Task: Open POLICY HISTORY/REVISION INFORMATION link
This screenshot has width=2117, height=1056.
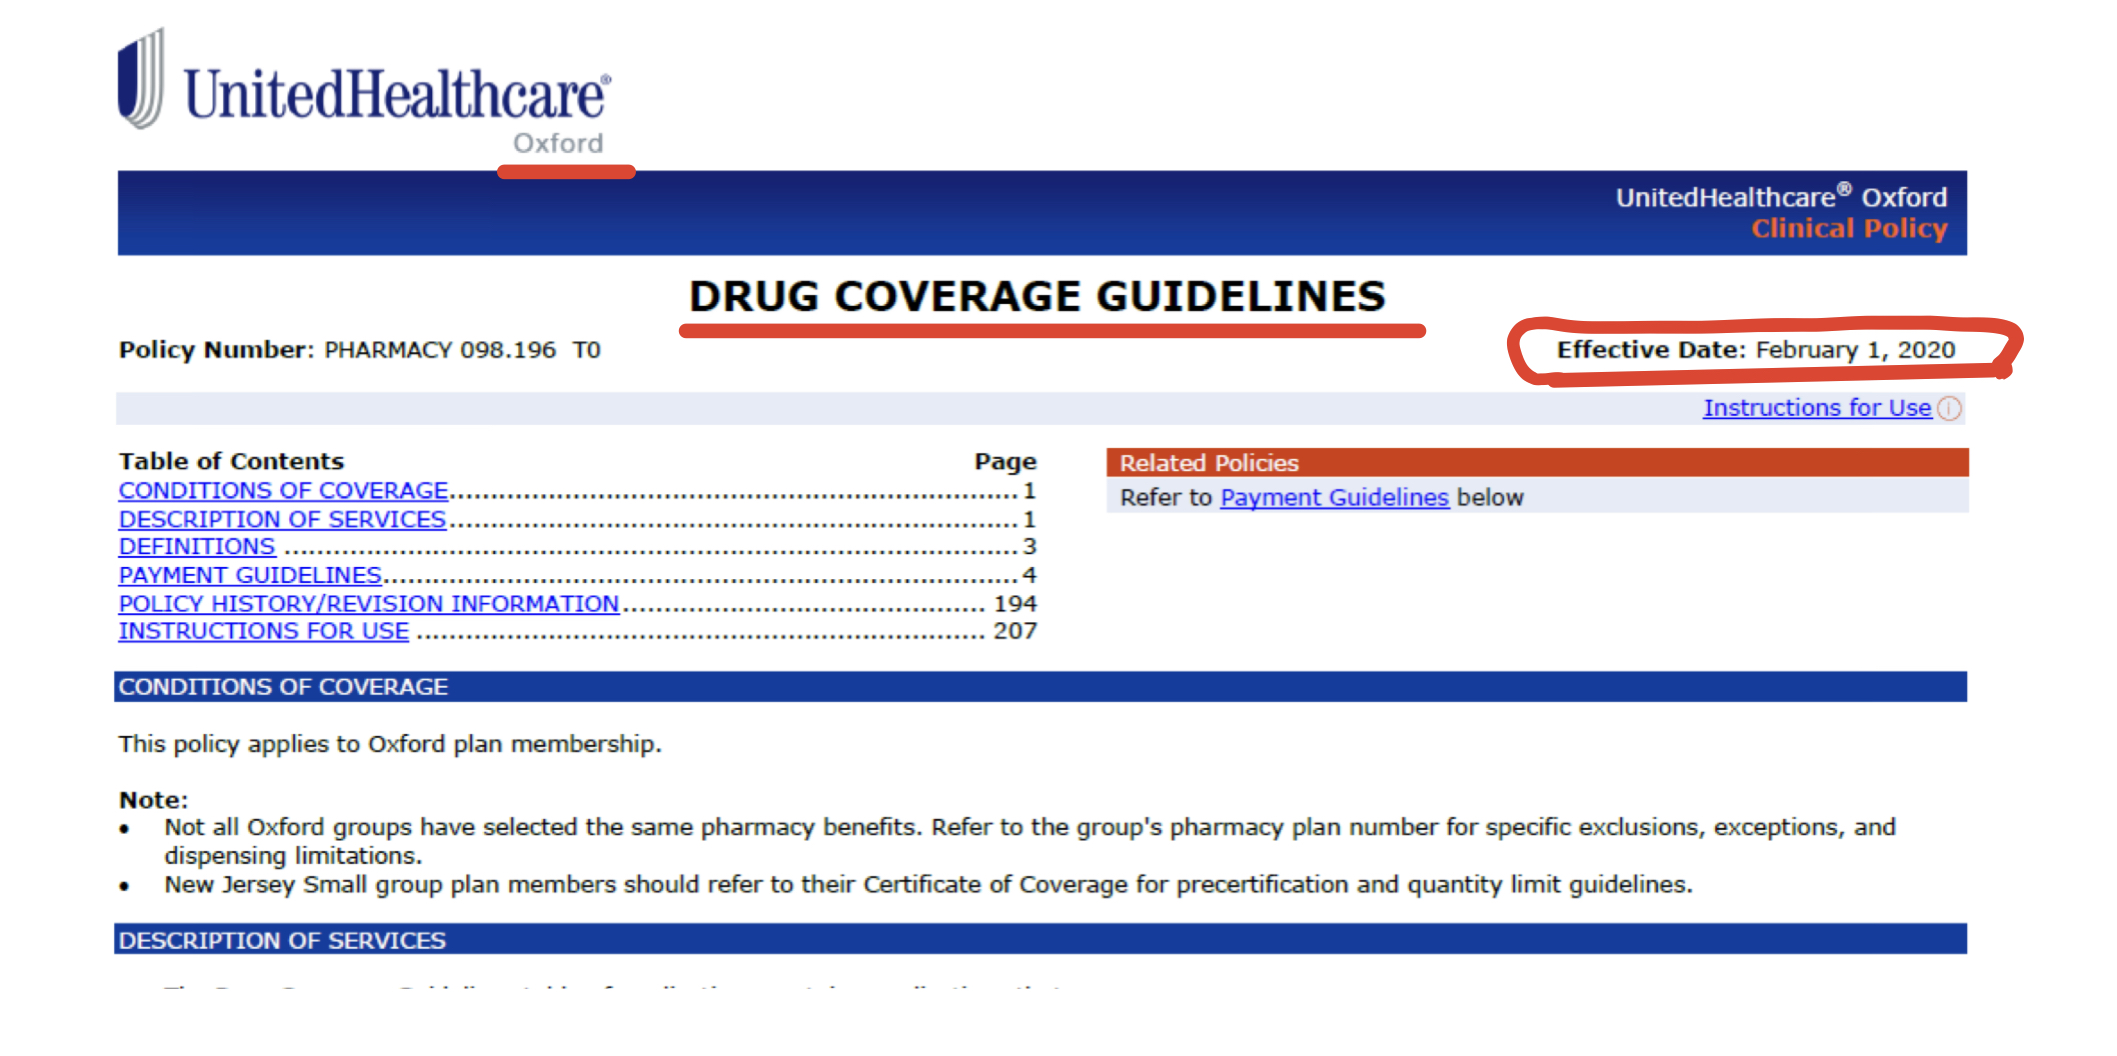Action: [368, 604]
